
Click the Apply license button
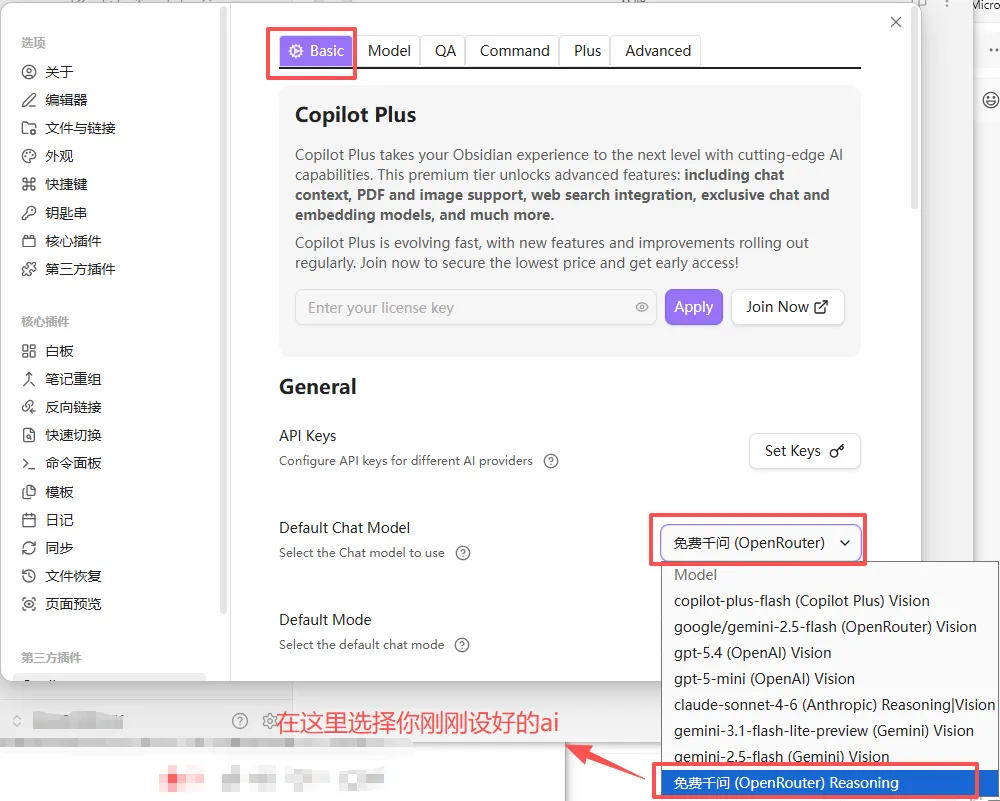[x=694, y=307]
